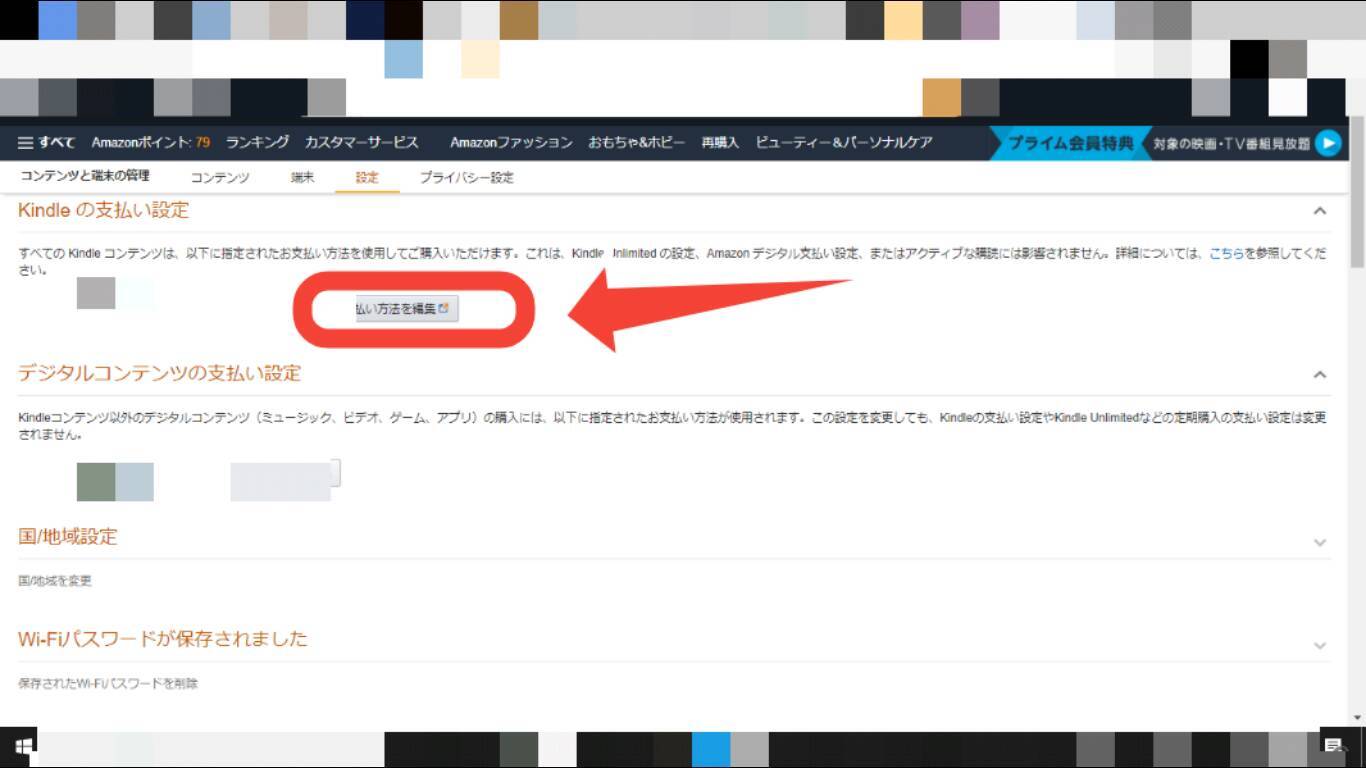
Task: Open Amazonファッション in the nav bar
Action: point(511,143)
